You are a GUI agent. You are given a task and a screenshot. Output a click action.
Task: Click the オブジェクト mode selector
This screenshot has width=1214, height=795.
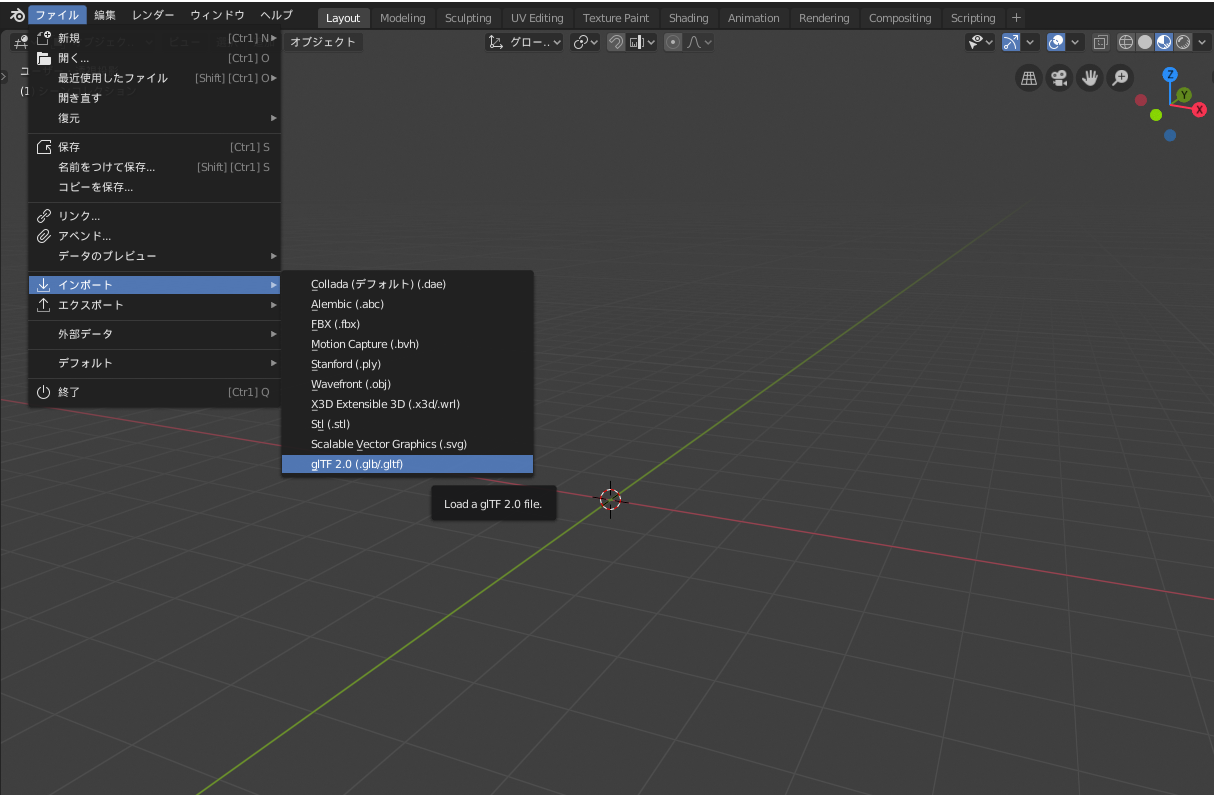click(322, 43)
